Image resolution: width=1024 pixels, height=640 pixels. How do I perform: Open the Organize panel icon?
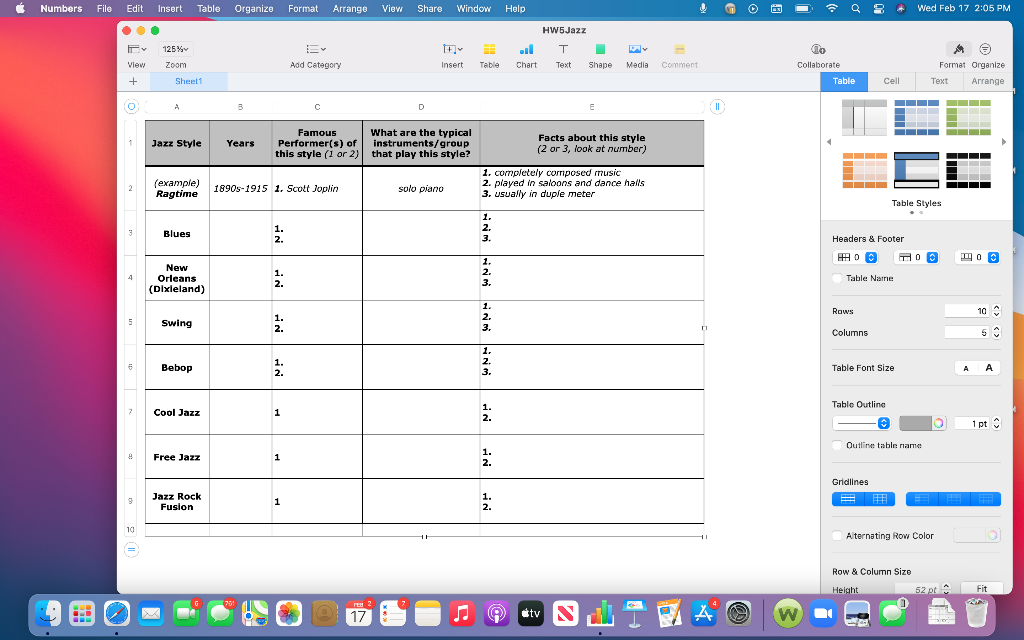[988, 48]
